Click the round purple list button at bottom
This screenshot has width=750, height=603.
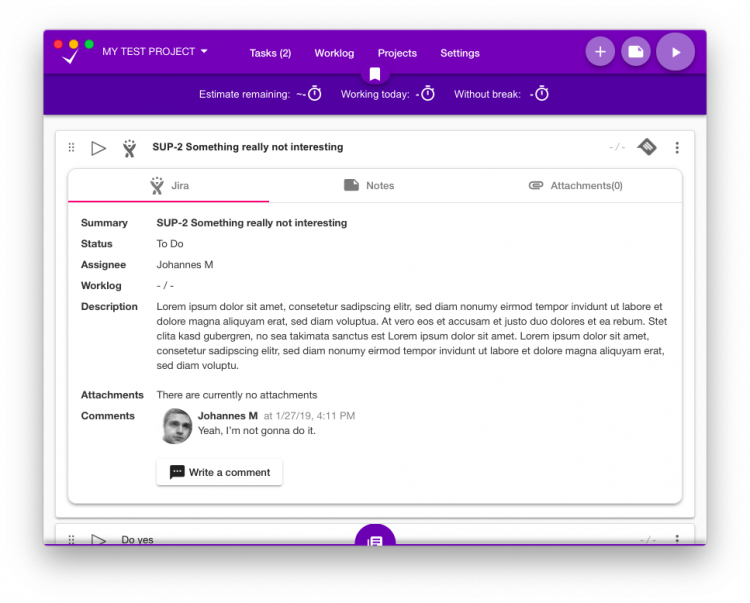[375, 541]
